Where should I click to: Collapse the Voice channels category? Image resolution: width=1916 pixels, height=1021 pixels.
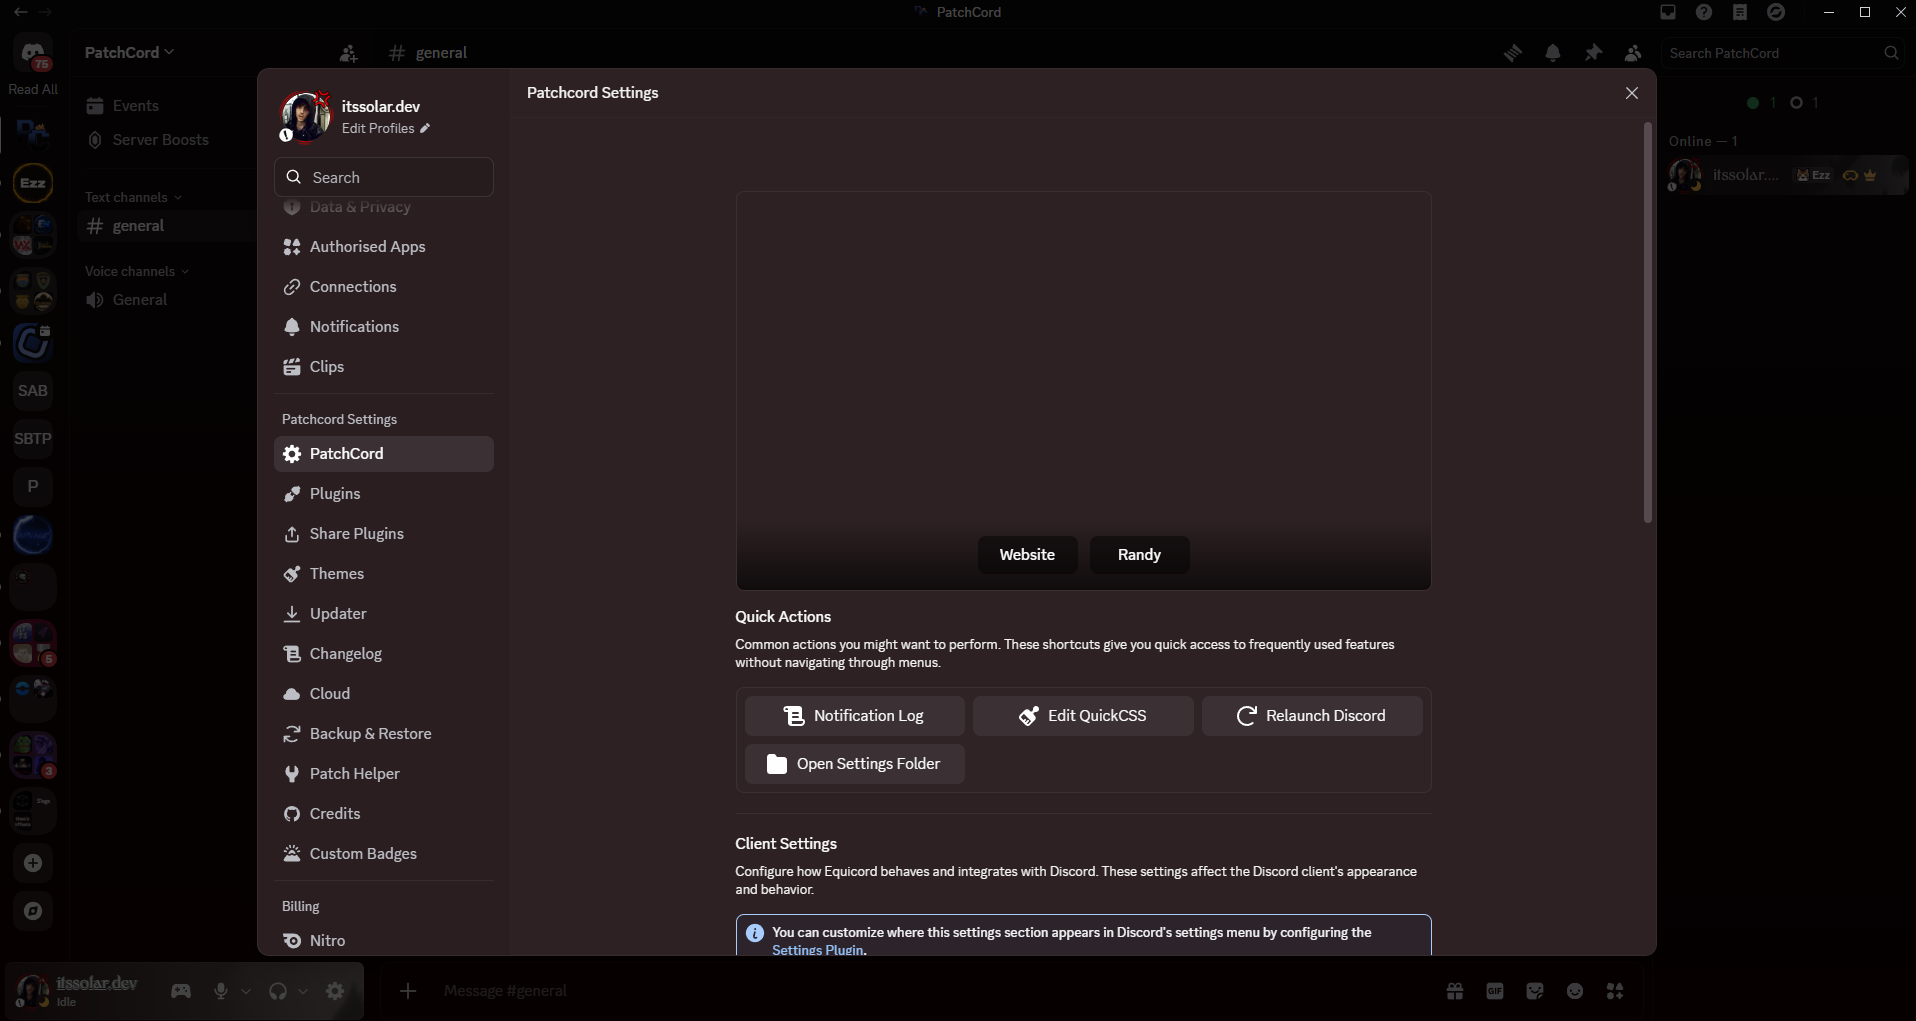coord(137,271)
